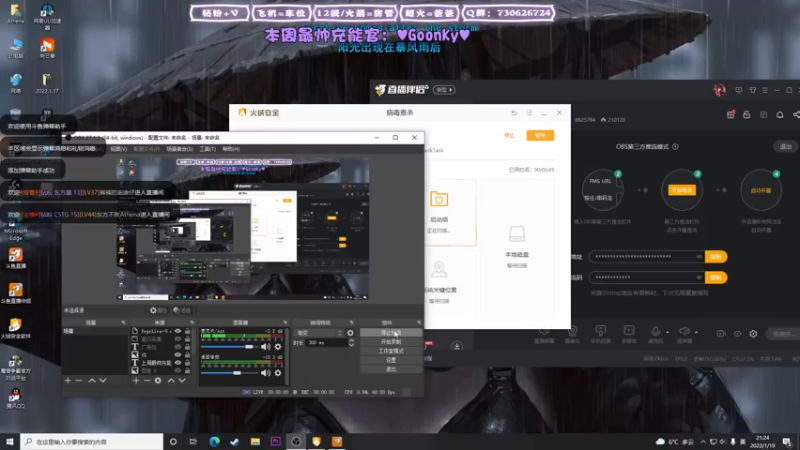Adjust the 桌面音频 volume slider
This screenshot has width=800, height=450.
pyautogui.click(x=230, y=373)
